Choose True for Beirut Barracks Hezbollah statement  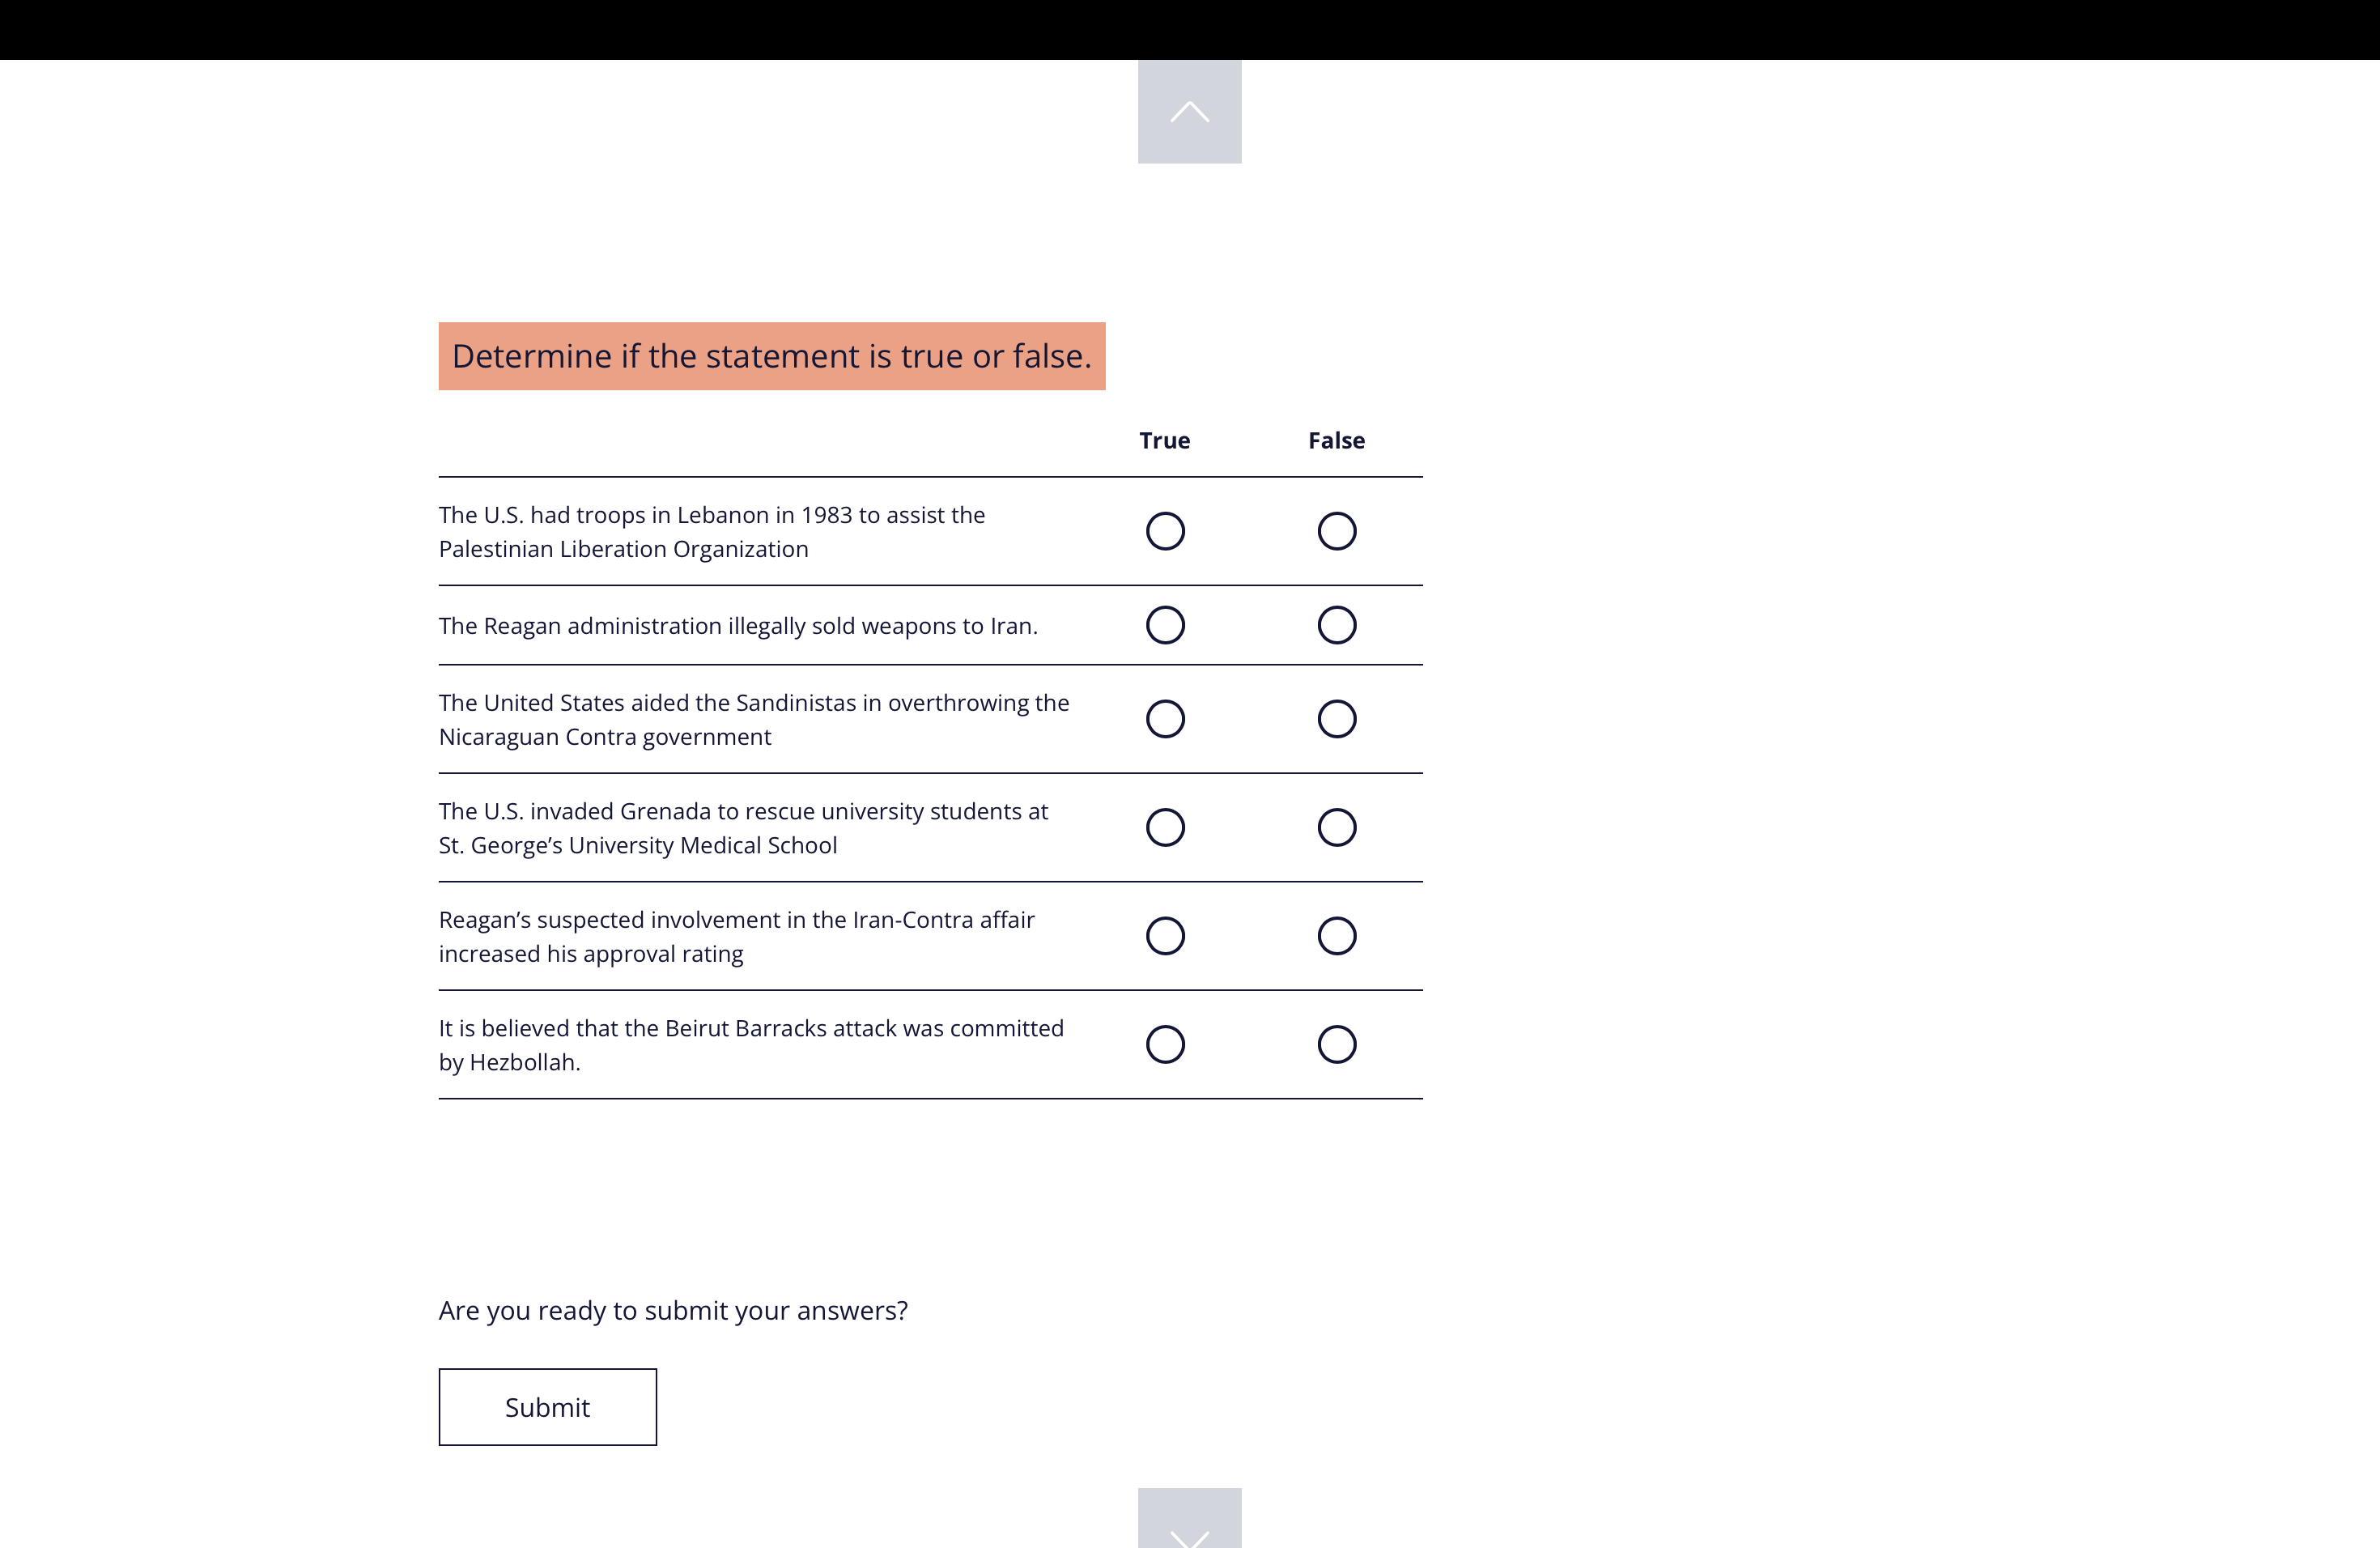(x=1165, y=1044)
